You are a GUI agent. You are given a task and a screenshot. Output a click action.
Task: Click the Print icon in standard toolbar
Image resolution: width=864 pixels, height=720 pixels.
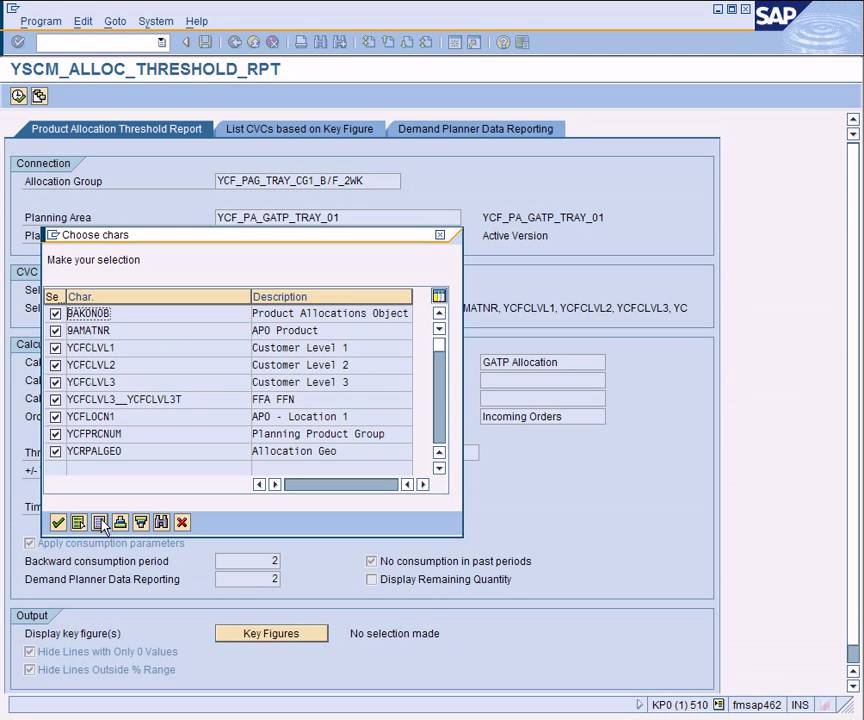click(301, 42)
